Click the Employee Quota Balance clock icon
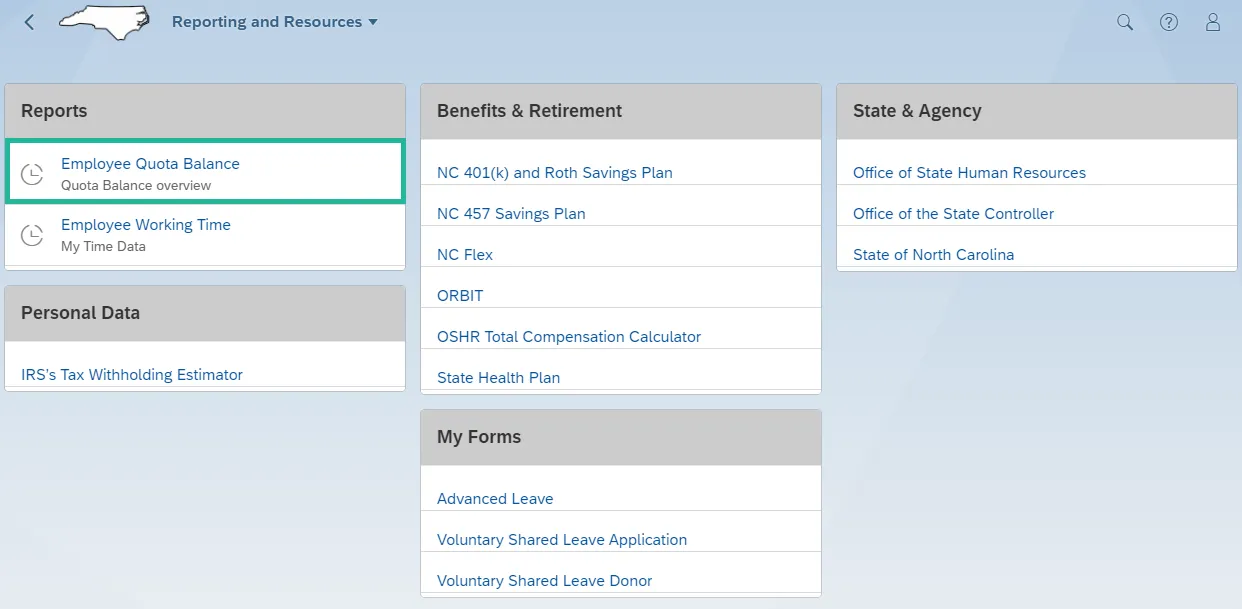This screenshot has height=609, width=1242. coord(33,174)
